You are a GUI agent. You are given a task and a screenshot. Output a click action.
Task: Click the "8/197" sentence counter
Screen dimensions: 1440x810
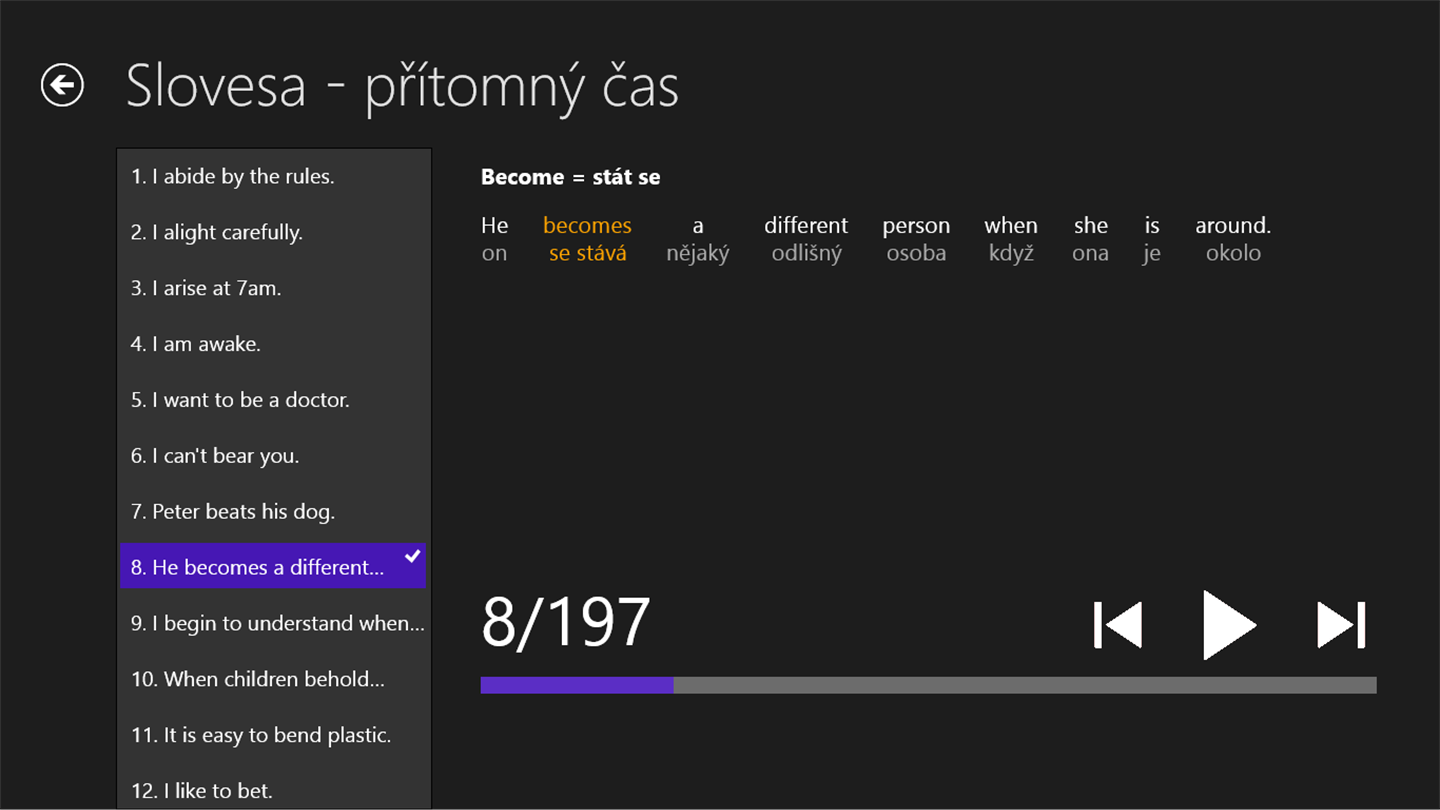[566, 622]
